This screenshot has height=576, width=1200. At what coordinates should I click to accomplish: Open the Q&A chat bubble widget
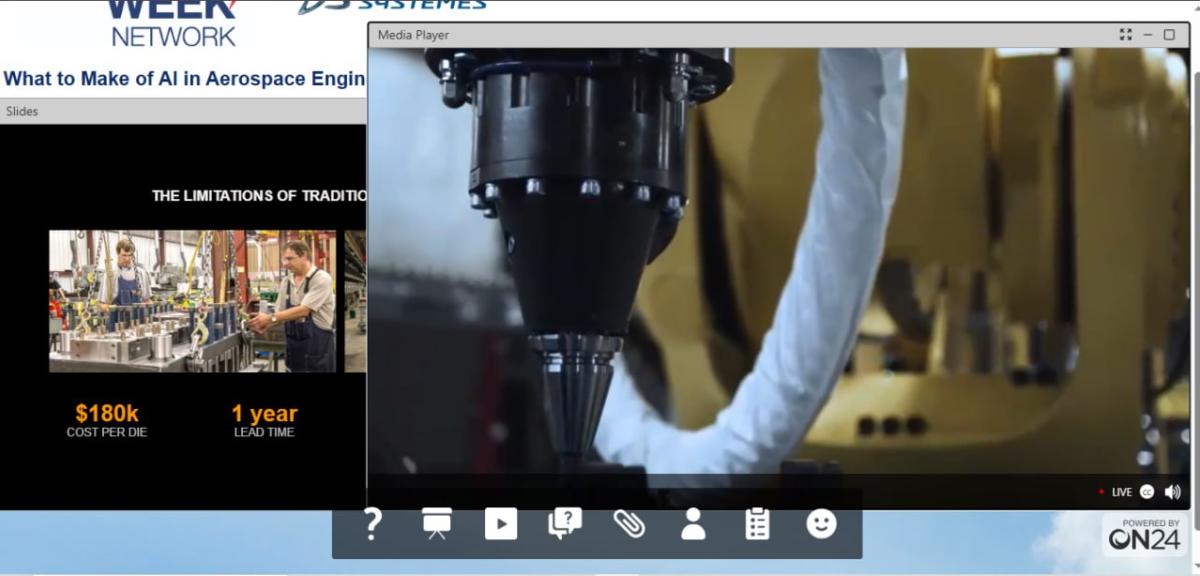click(x=565, y=524)
